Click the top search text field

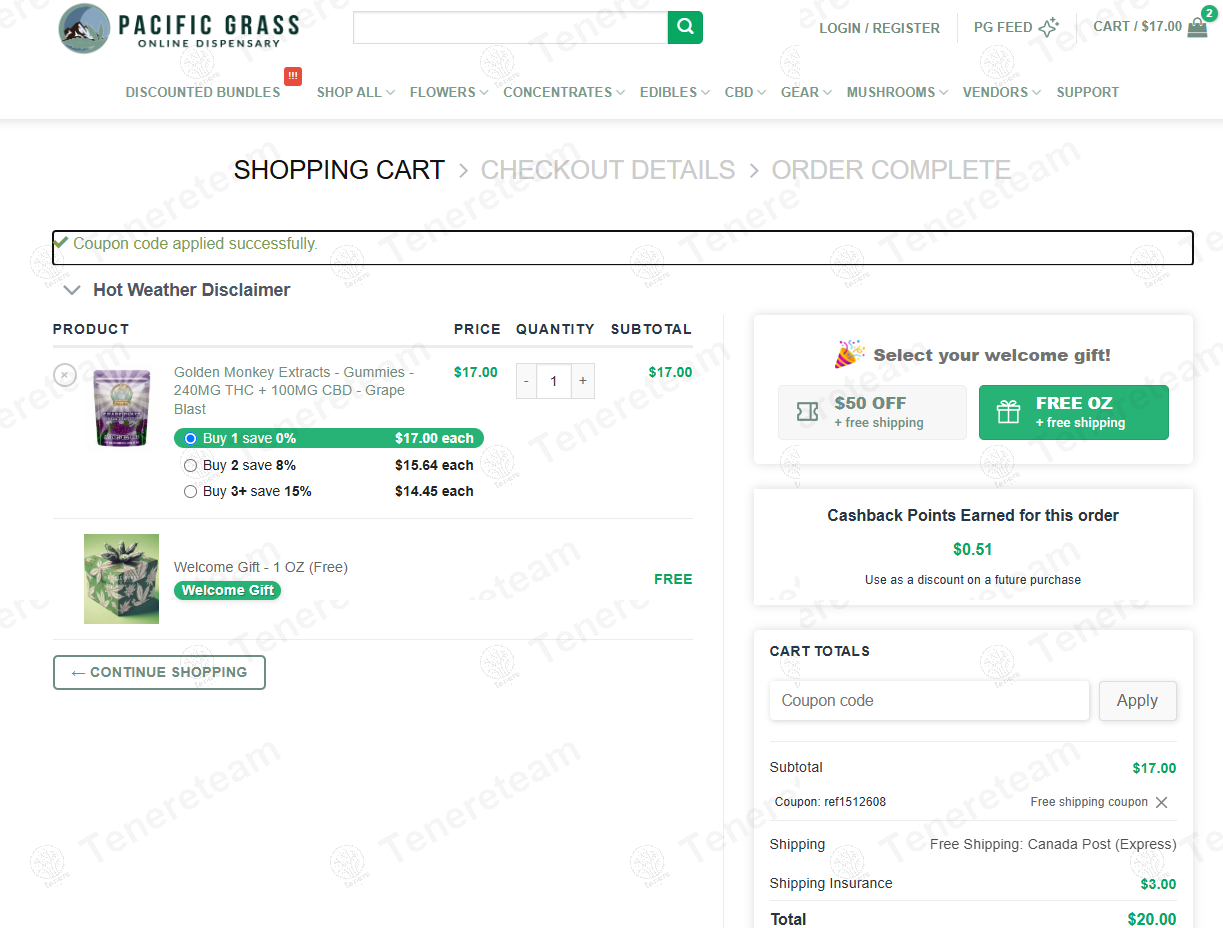pos(510,28)
